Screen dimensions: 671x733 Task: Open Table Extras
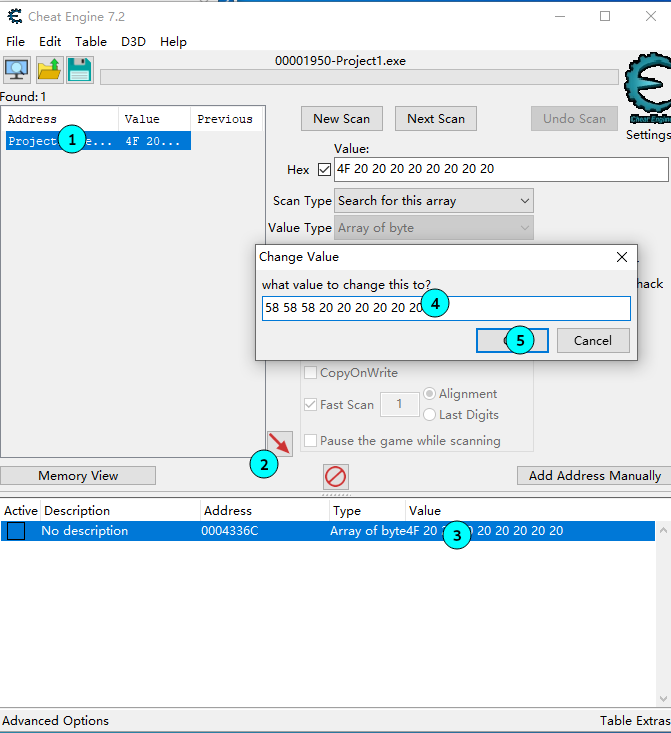tap(635, 721)
